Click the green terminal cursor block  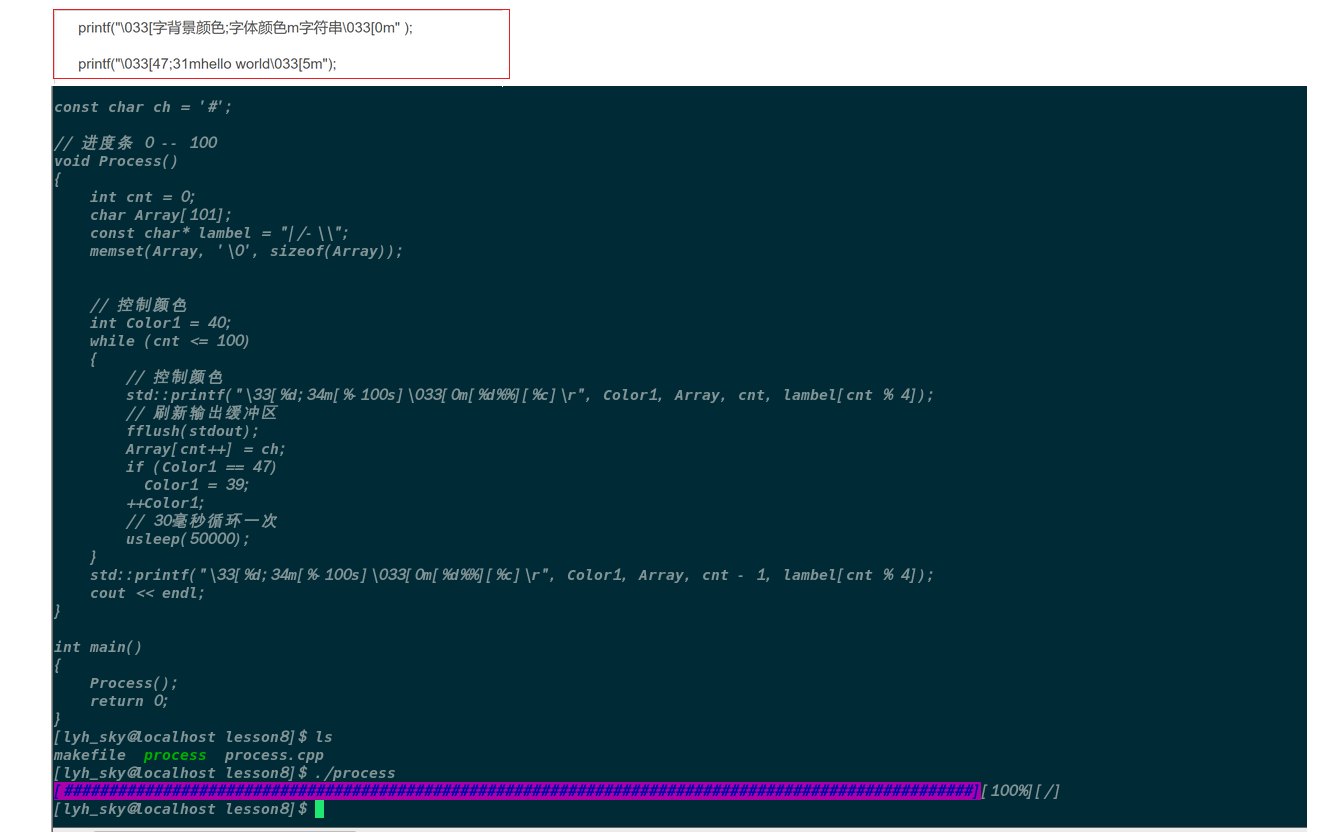pyautogui.click(x=319, y=809)
